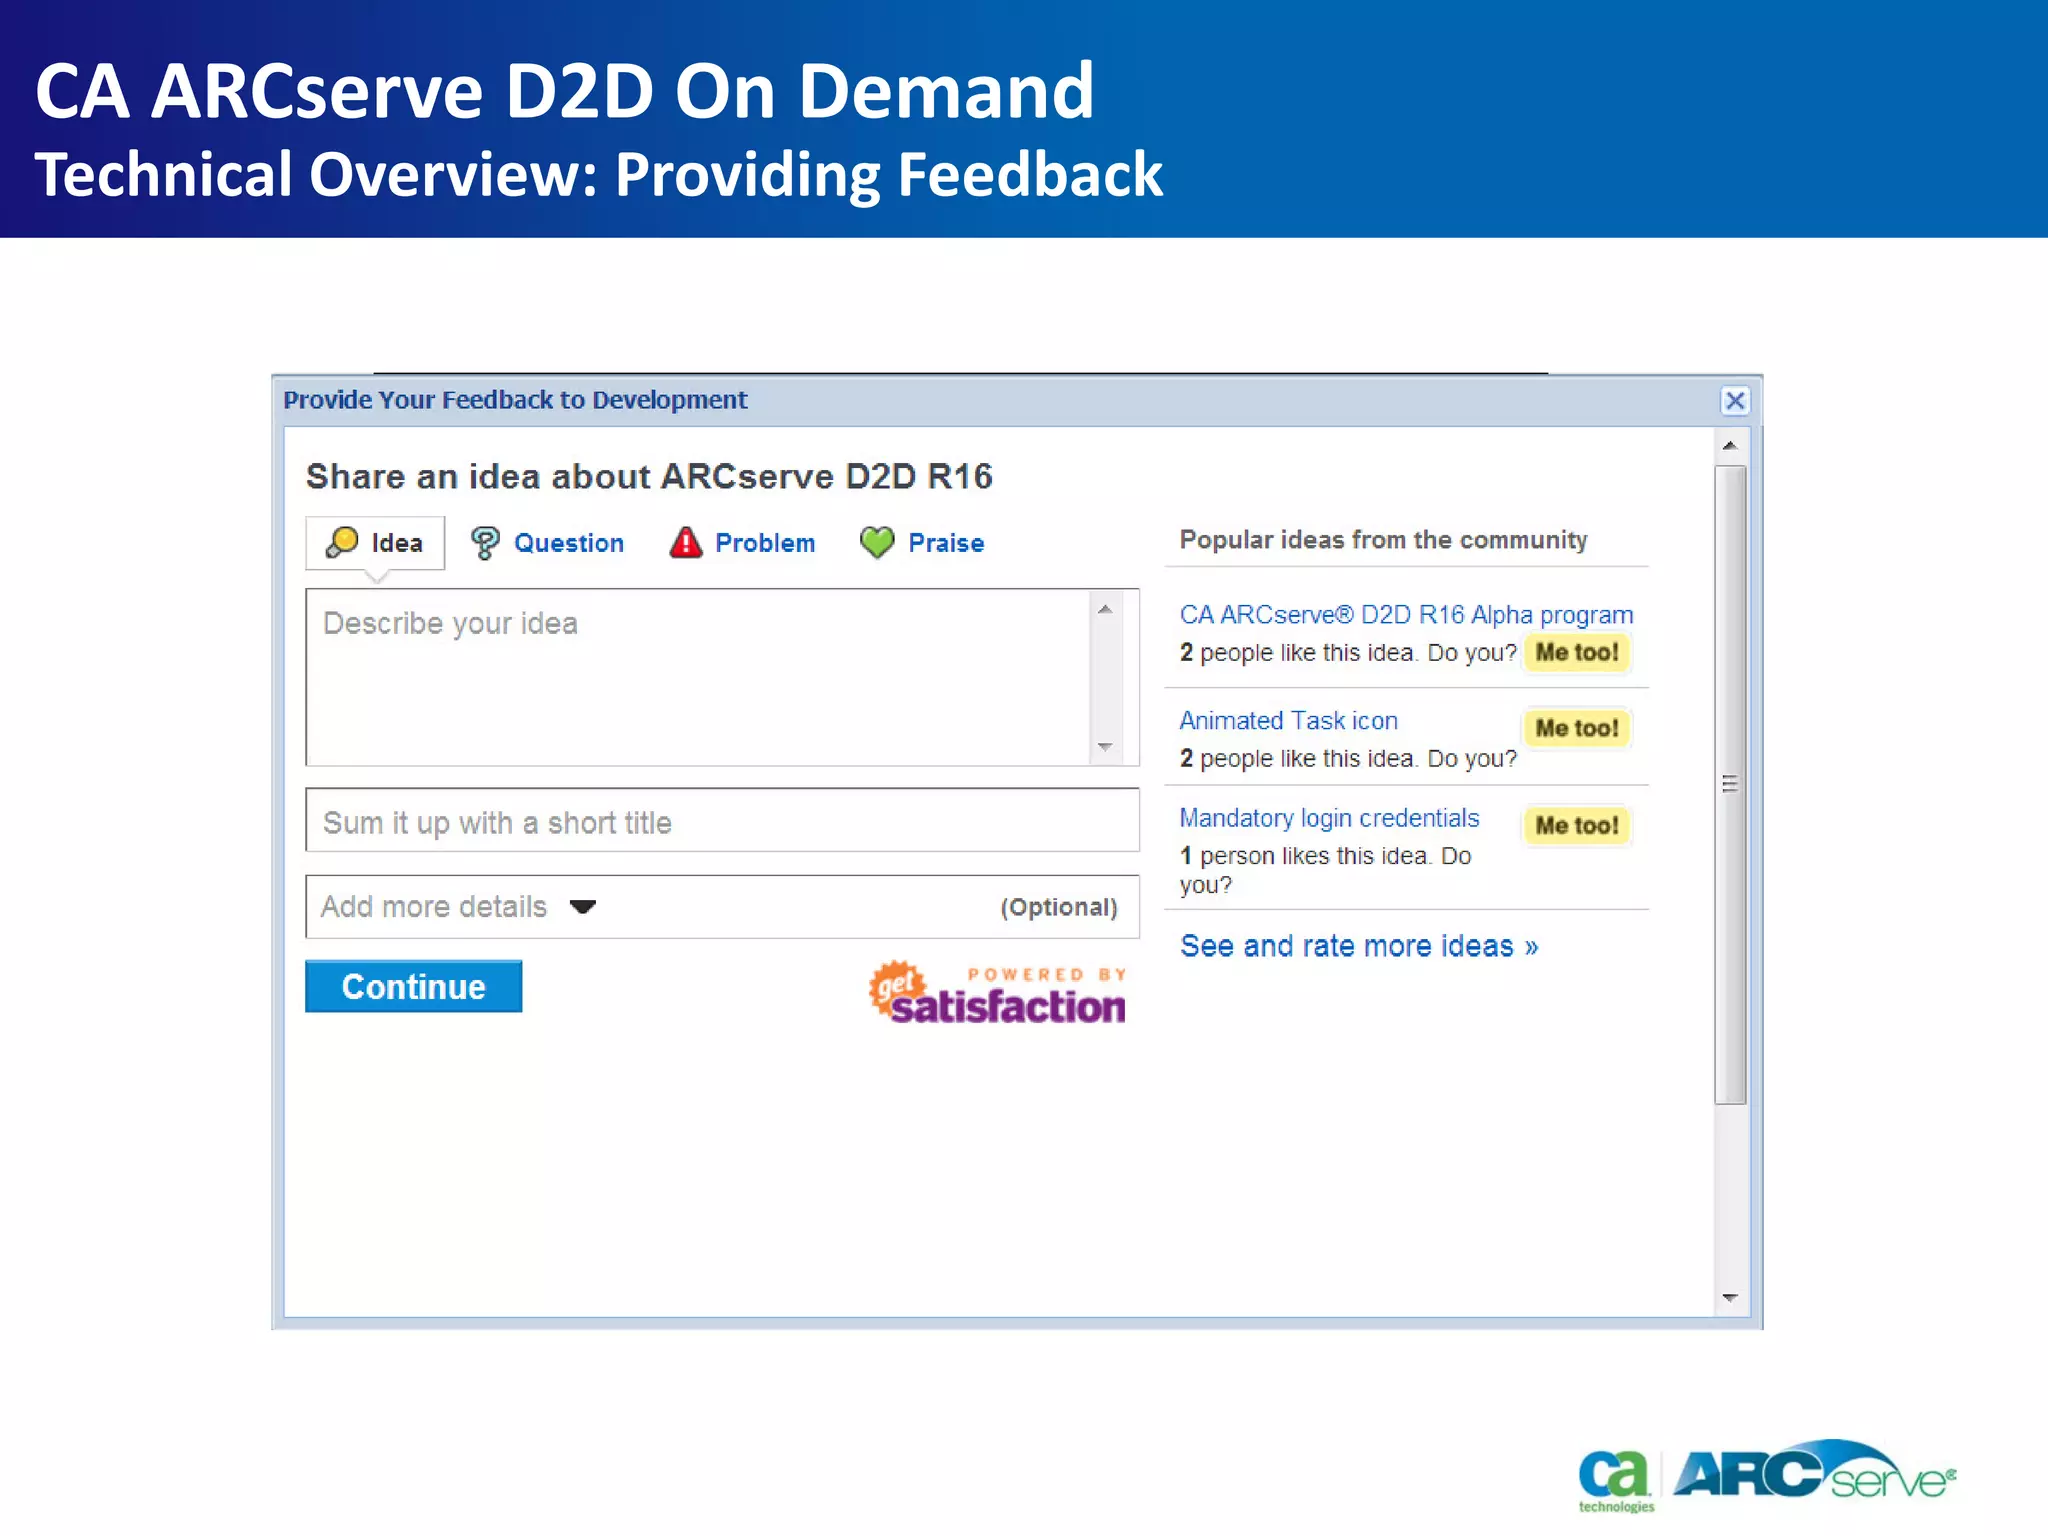Open Mandatory login credentials idea
Viewport: 2048px width, 1536px height.
pyautogui.click(x=1329, y=818)
